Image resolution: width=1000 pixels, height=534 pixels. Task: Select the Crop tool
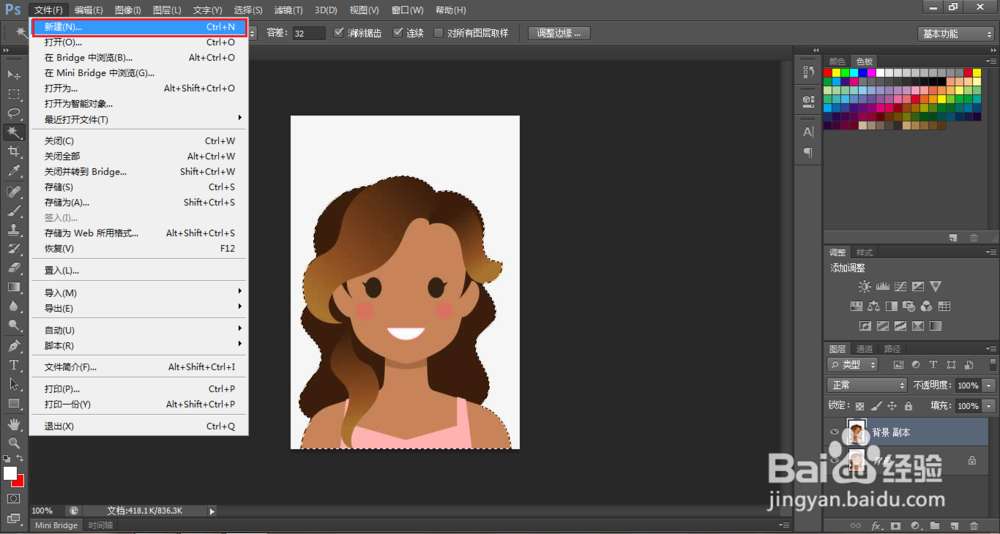click(13, 152)
